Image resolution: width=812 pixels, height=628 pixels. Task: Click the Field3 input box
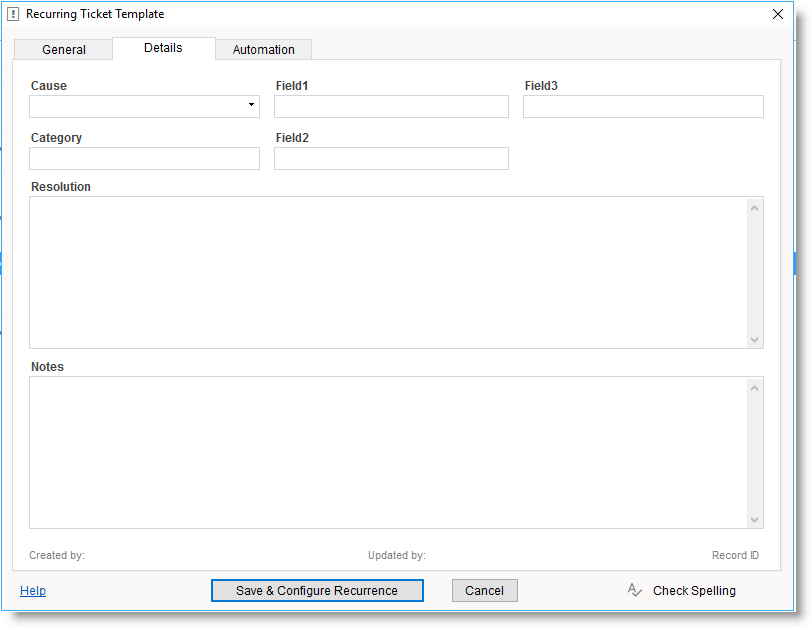tap(643, 107)
